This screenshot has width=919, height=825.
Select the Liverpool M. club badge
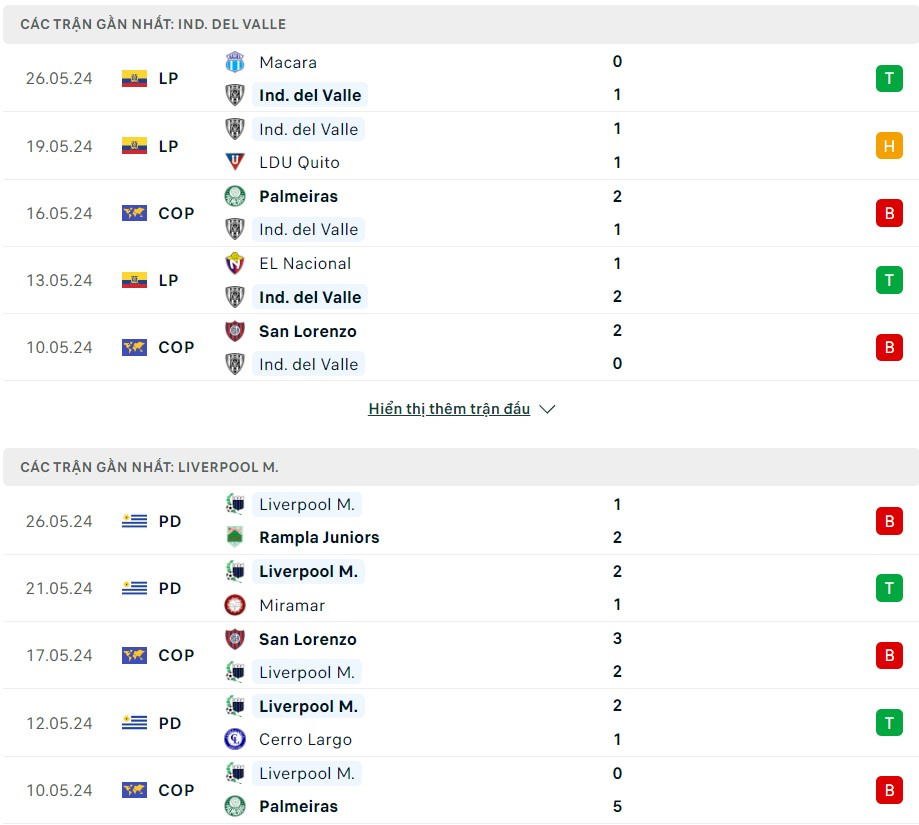click(236, 505)
